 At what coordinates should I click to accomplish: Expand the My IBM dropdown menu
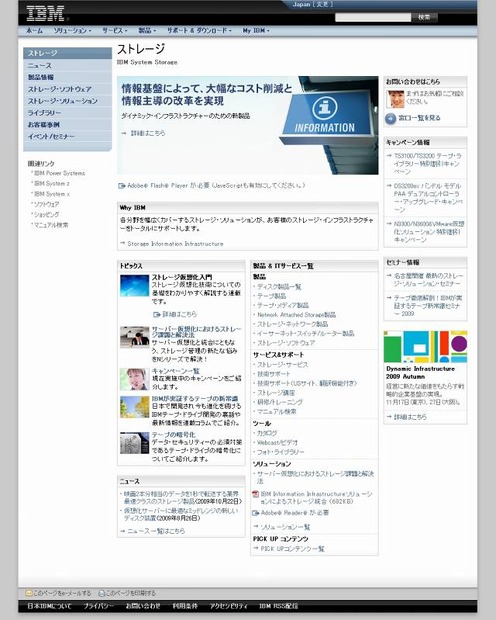pyautogui.click(x=256, y=30)
